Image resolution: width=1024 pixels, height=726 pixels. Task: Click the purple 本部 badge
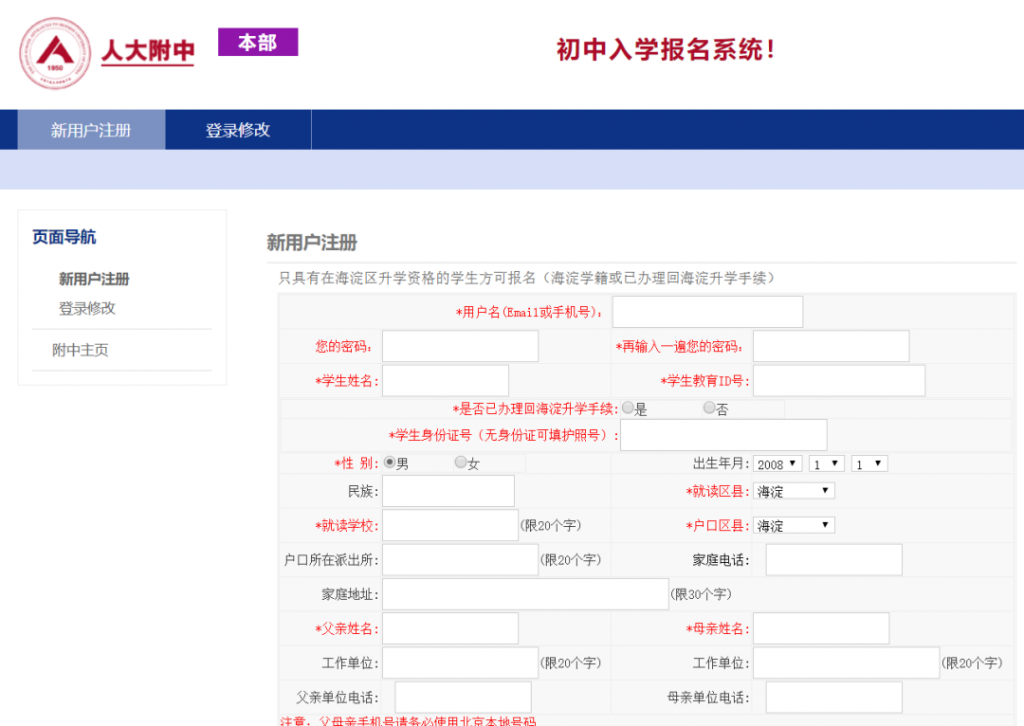(258, 43)
